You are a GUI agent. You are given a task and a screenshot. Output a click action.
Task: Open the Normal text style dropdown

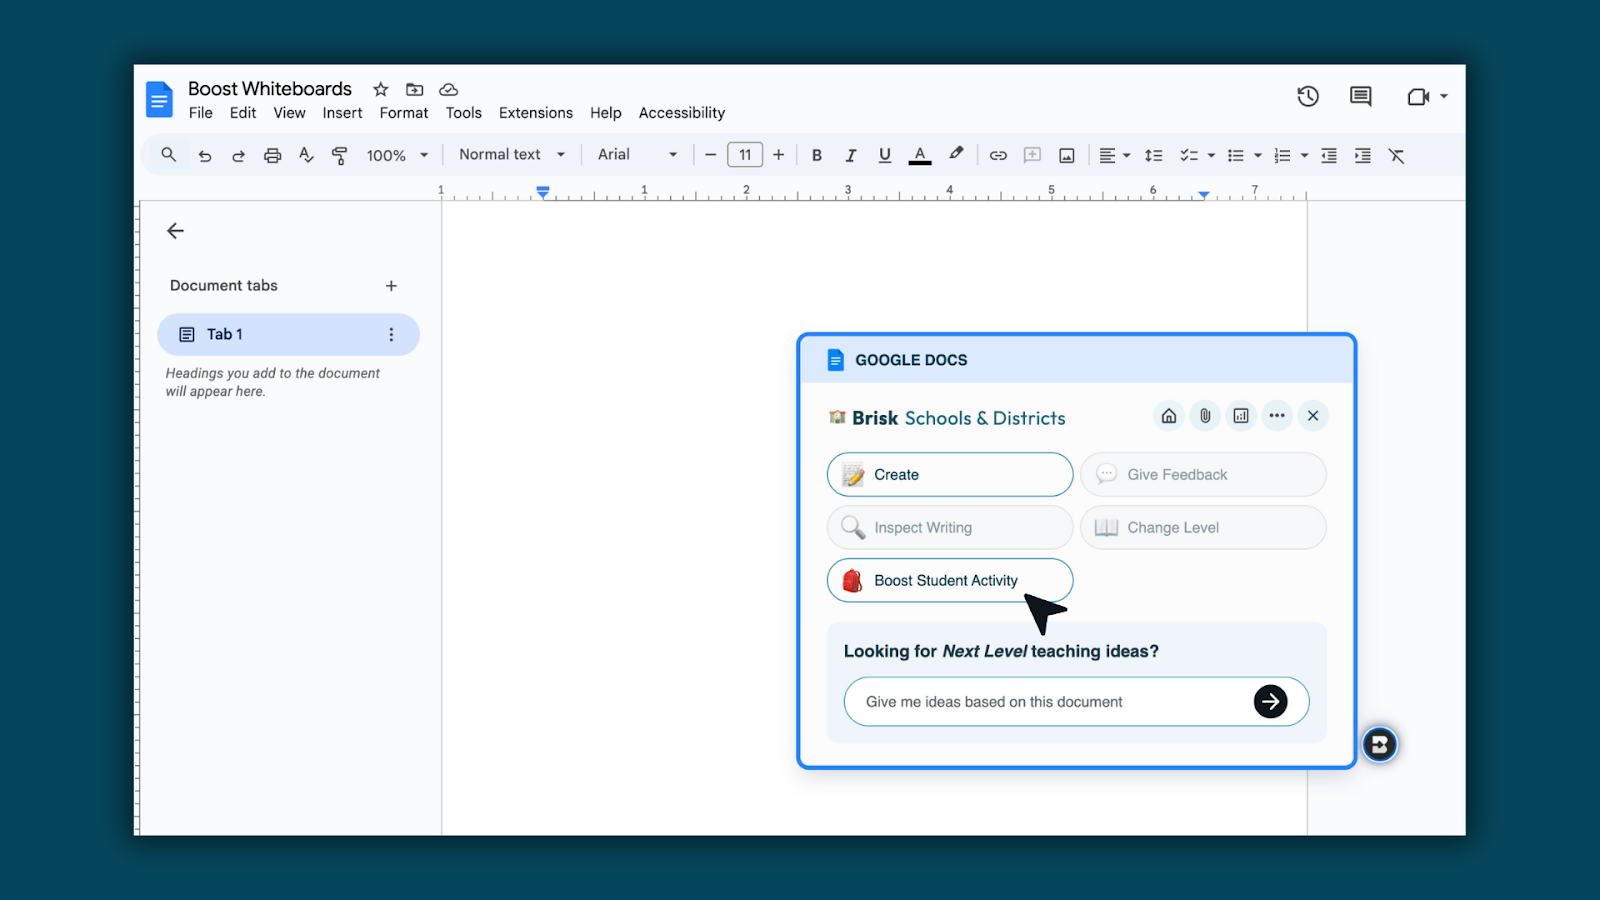tap(512, 154)
